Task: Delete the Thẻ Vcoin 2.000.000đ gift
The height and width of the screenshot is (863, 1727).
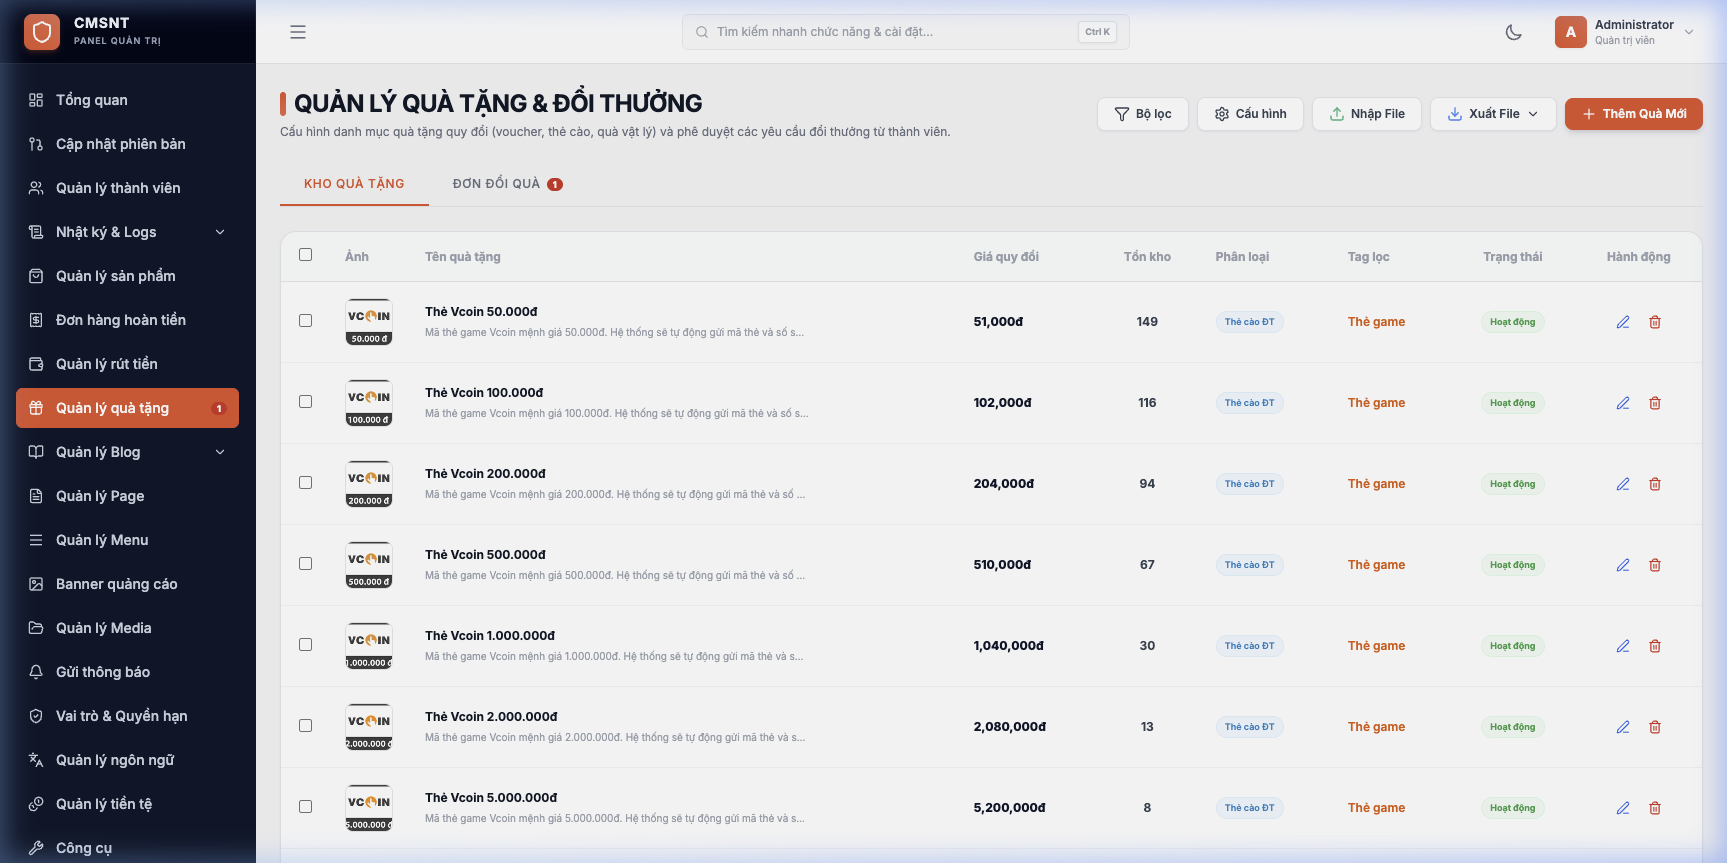Action: coord(1655,727)
